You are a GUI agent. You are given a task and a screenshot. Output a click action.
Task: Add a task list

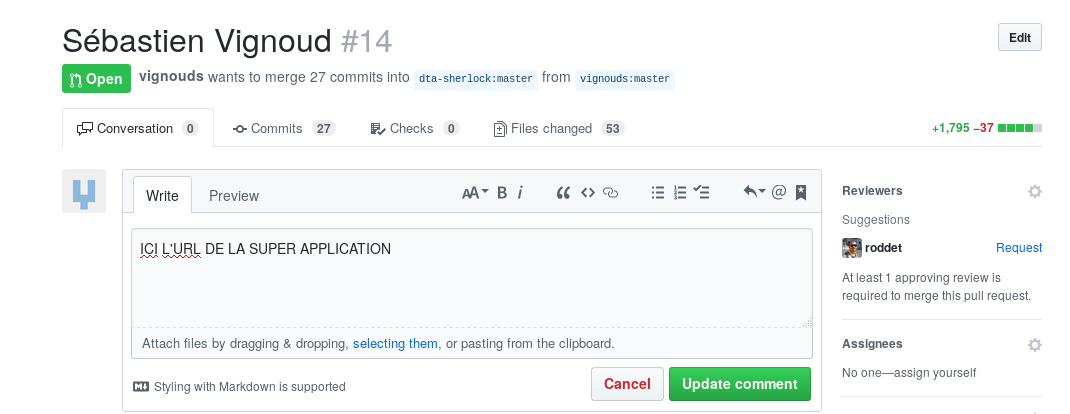pyautogui.click(x=702, y=193)
